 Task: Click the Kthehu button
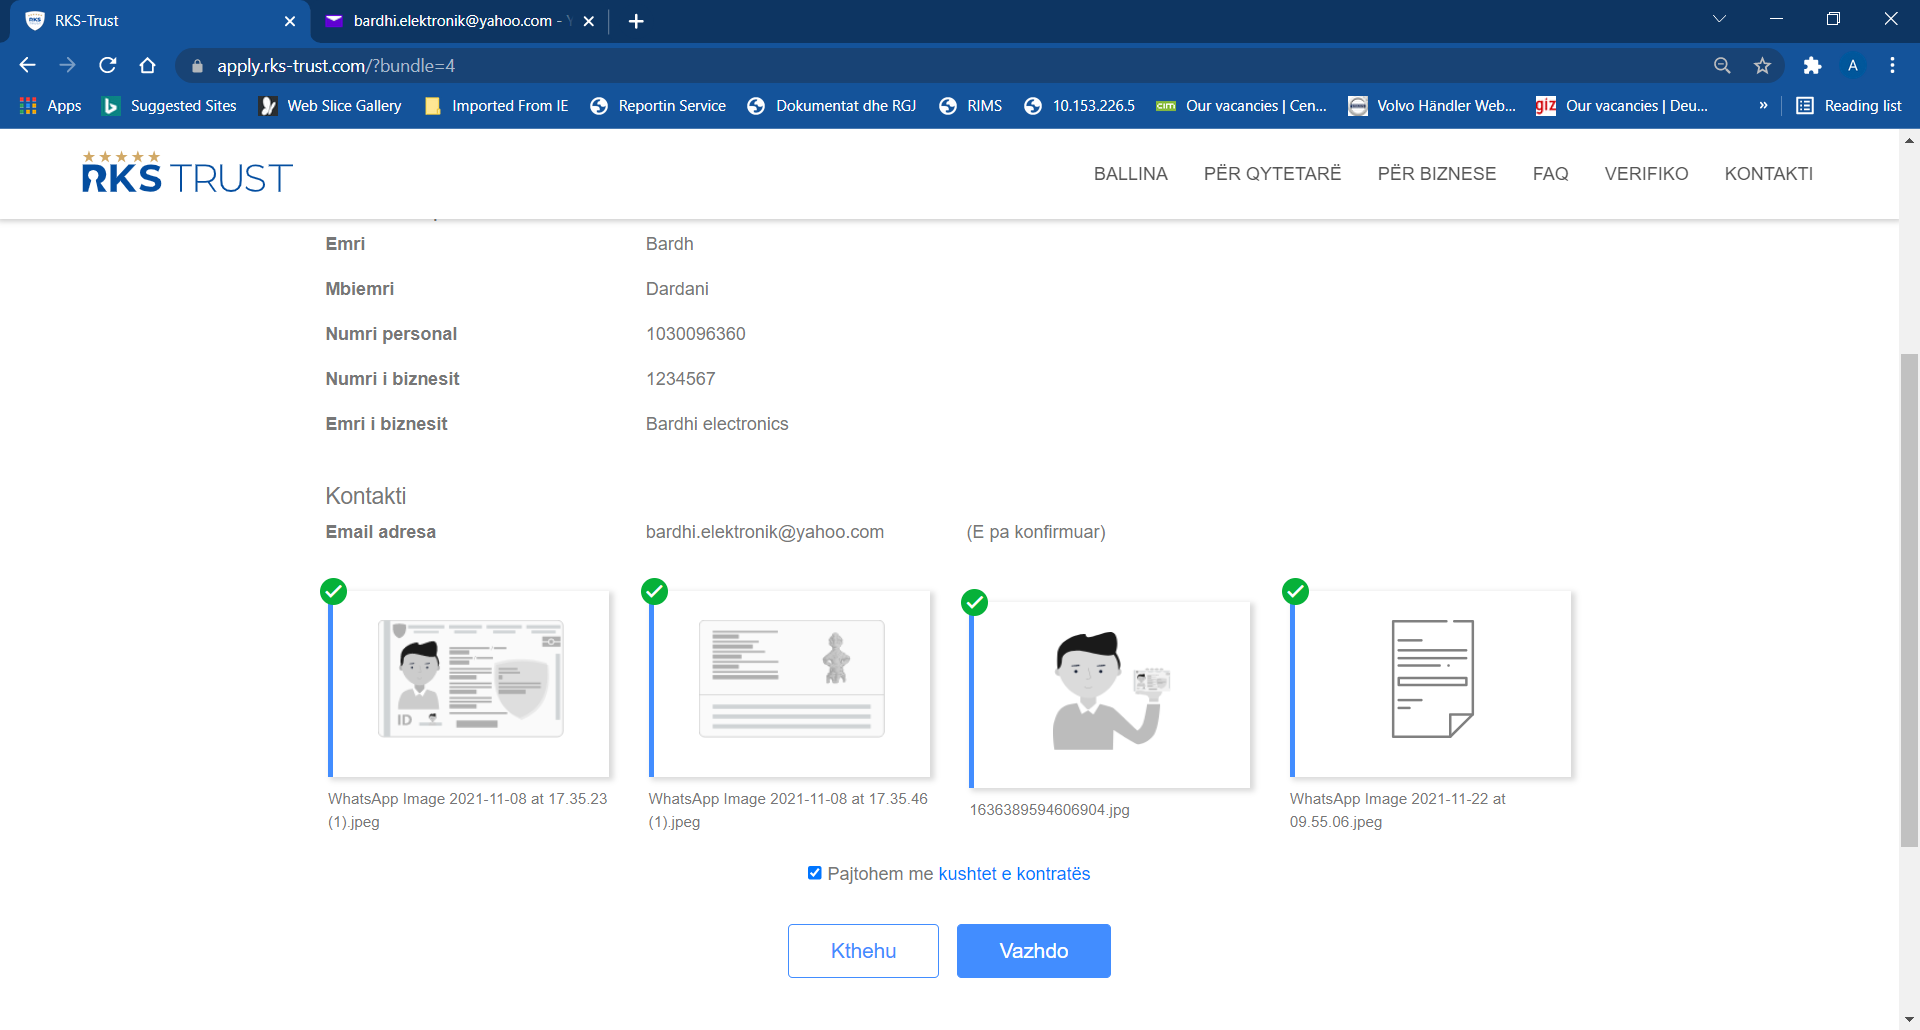(x=863, y=951)
